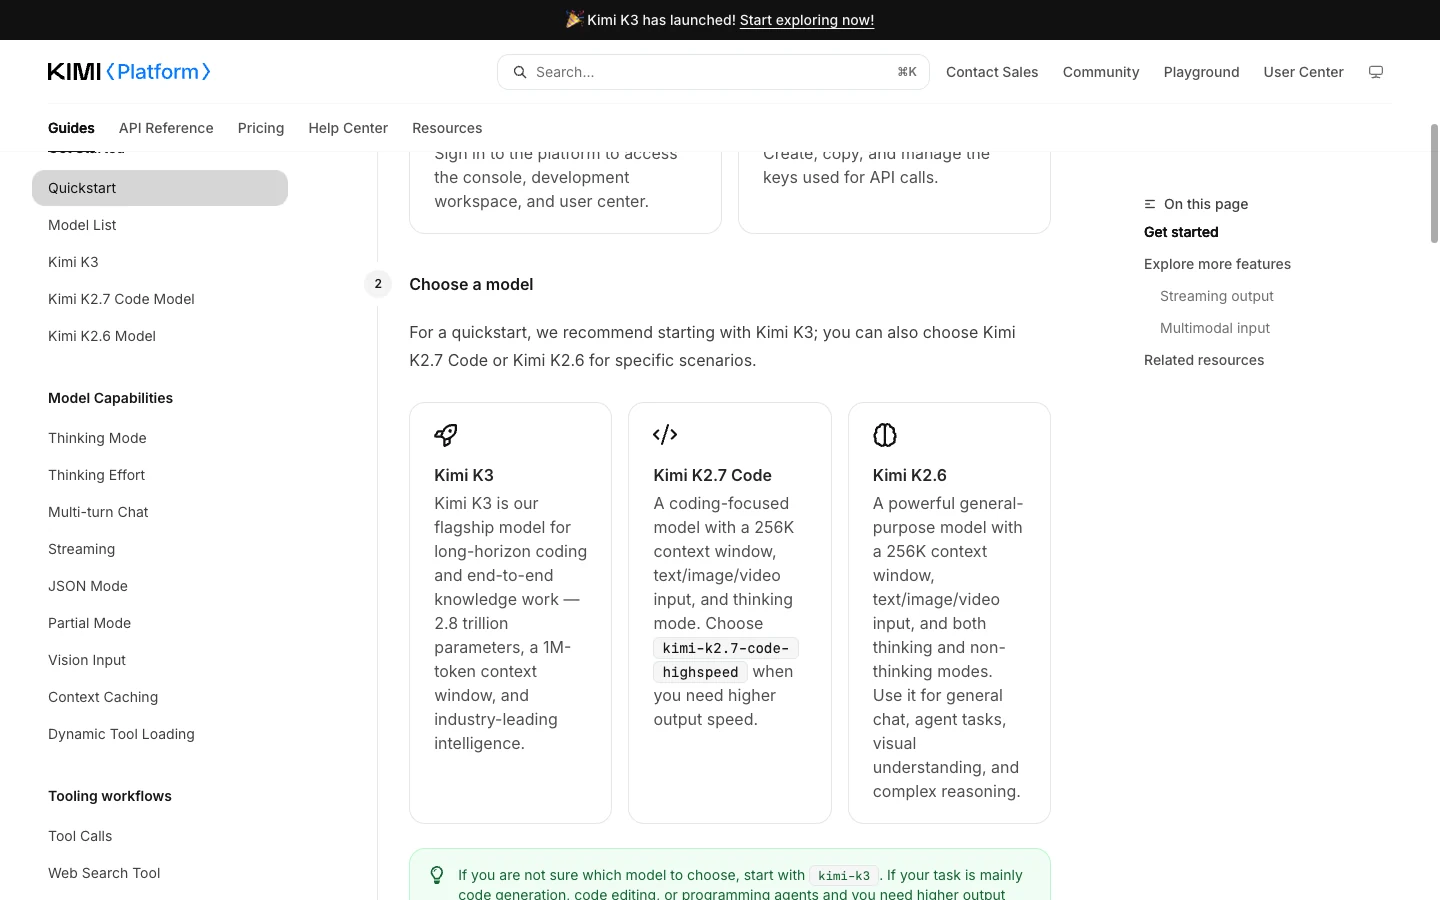Open Thinking Mode guide

click(160, 438)
